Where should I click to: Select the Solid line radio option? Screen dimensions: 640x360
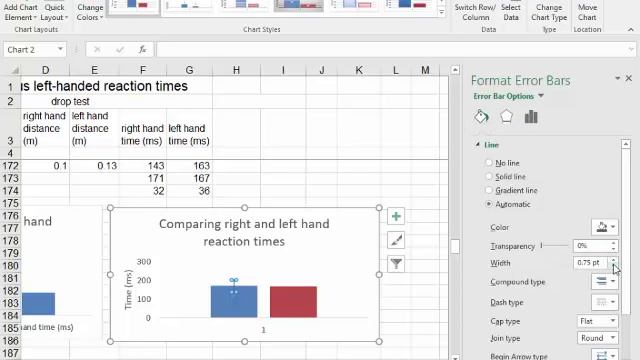coord(489,176)
